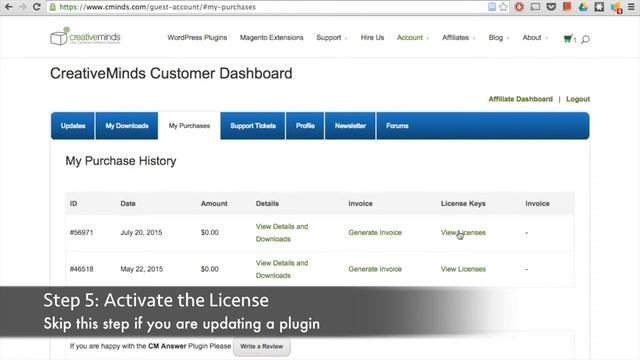This screenshot has height=360, width=640.
Task: Click the multicolor extension icon with badge
Action: (616, 7)
